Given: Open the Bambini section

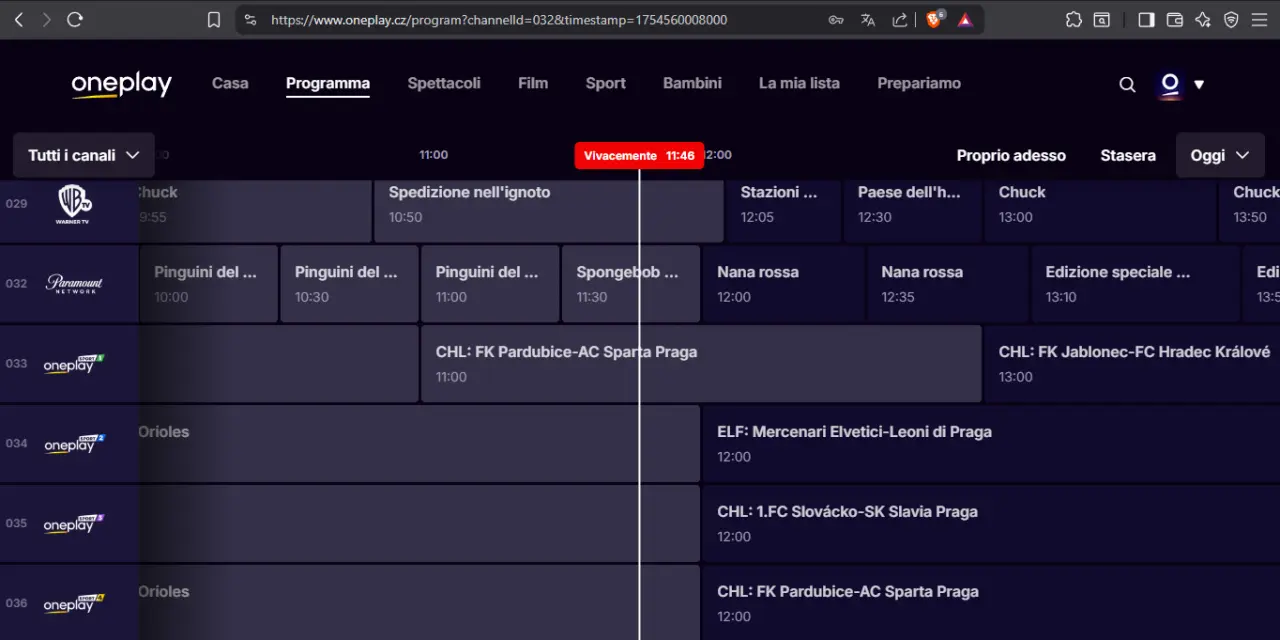Looking at the screenshot, I should tap(692, 83).
